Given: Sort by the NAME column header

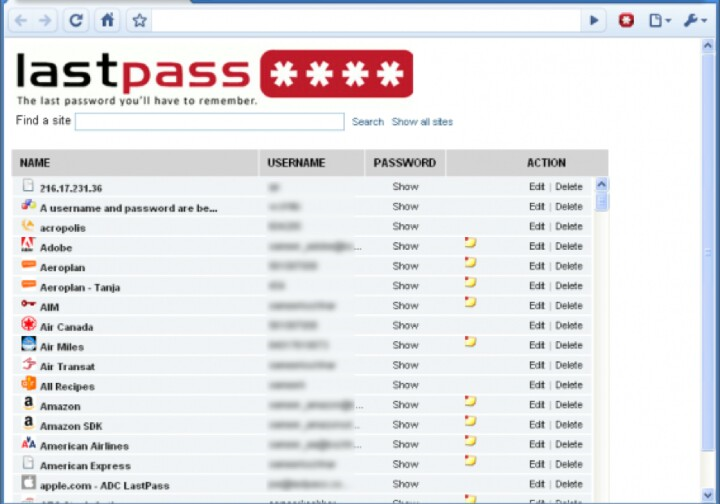Looking at the screenshot, I should (35, 163).
